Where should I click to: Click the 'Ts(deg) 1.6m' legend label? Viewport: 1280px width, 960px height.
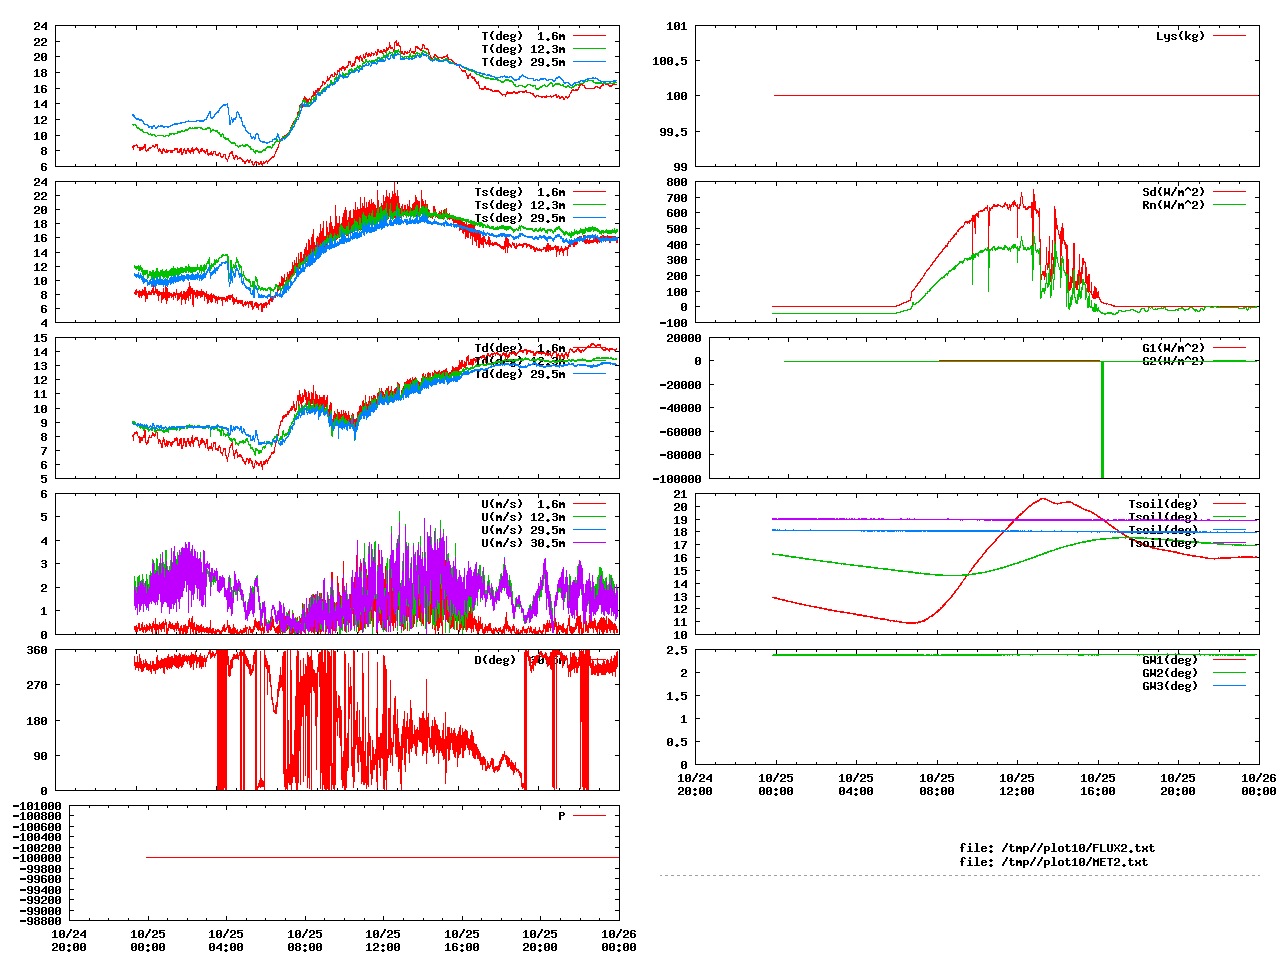(x=519, y=192)
